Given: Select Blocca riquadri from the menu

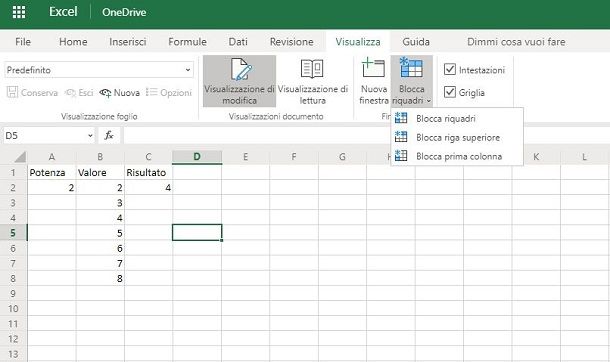Looking at the screenshot, I should [457, 119].
